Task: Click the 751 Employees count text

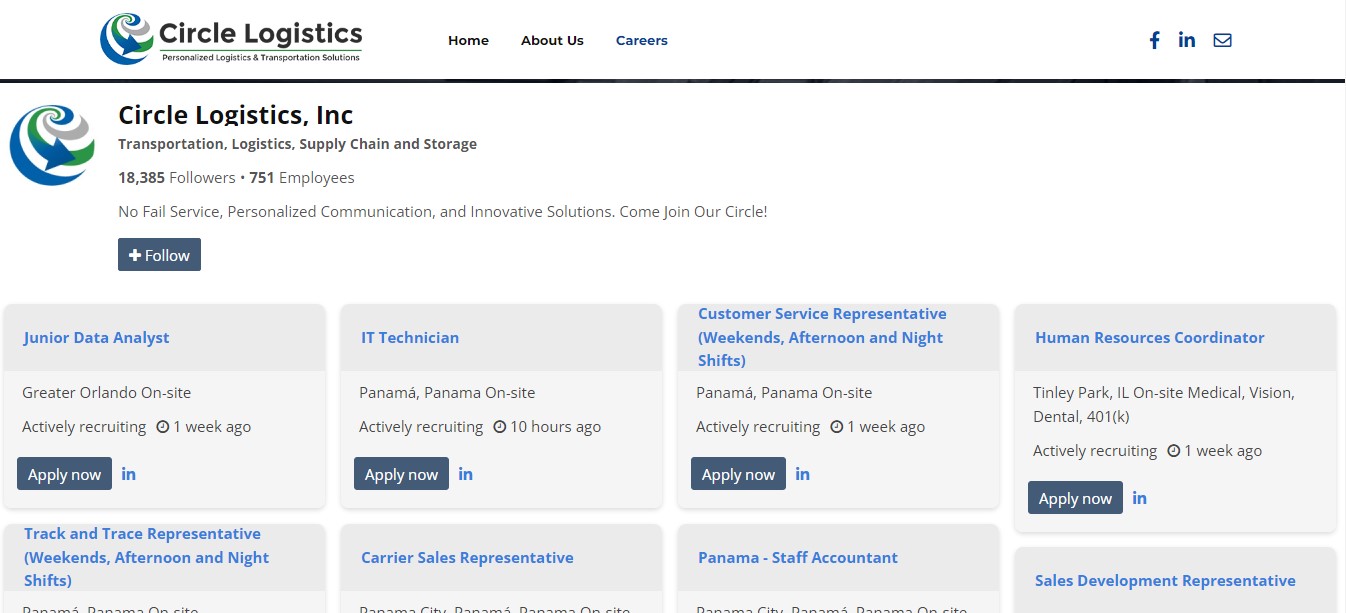Action: coord(302,178)
